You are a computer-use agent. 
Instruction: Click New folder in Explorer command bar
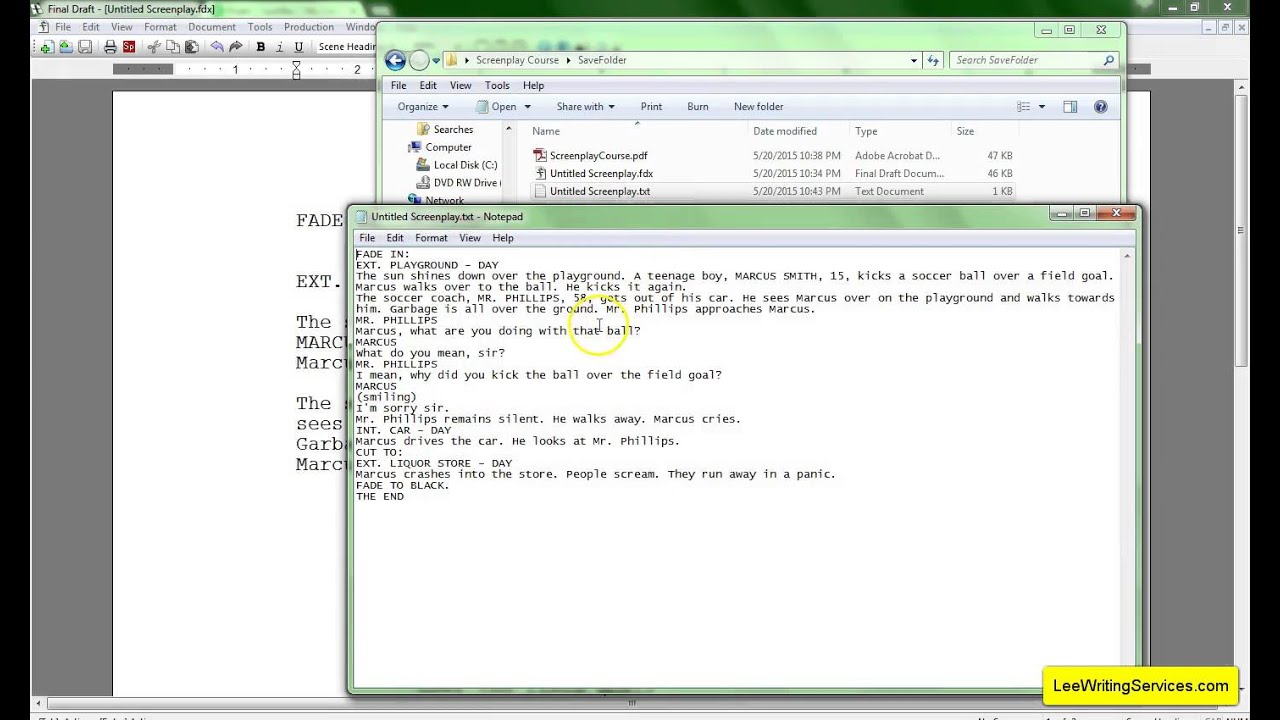(x=759, y=107)
